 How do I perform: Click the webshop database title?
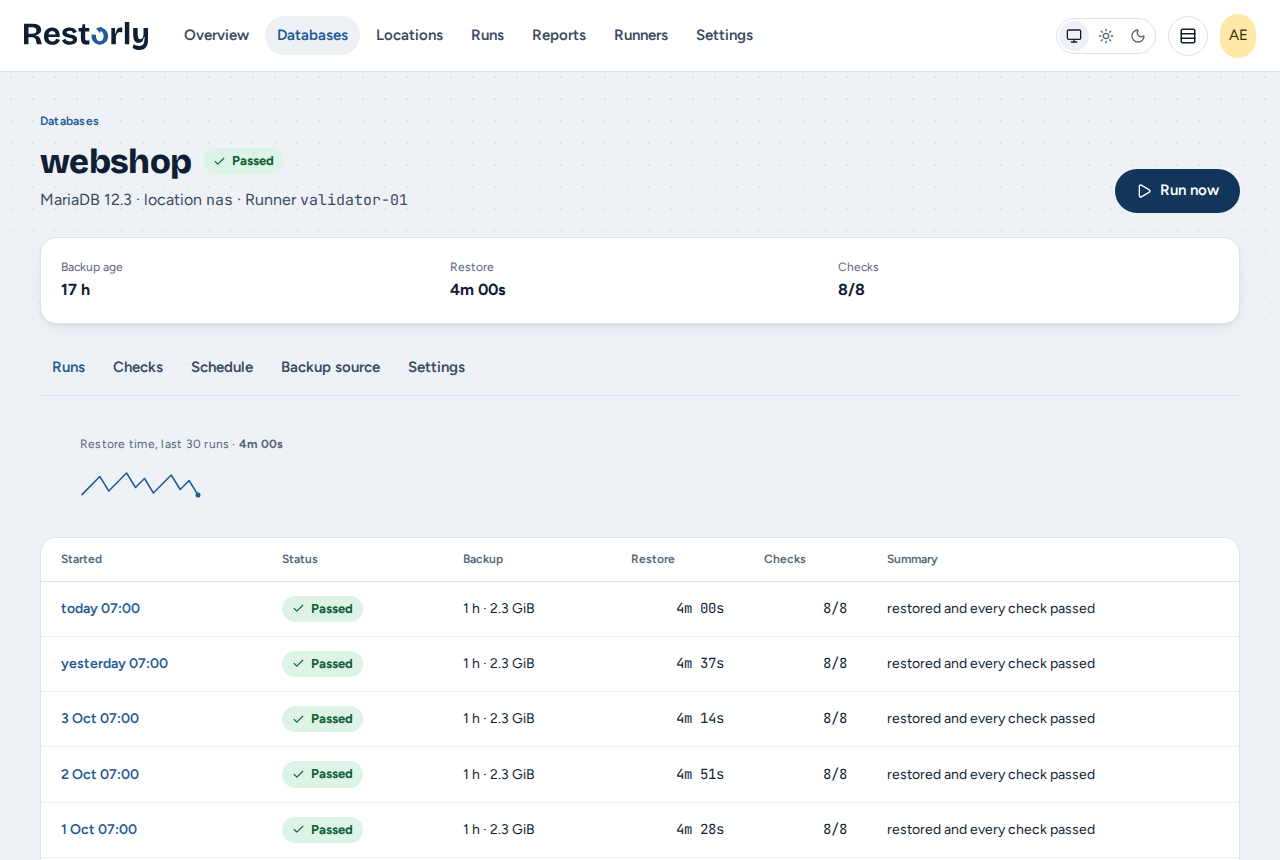coord(116,161)
